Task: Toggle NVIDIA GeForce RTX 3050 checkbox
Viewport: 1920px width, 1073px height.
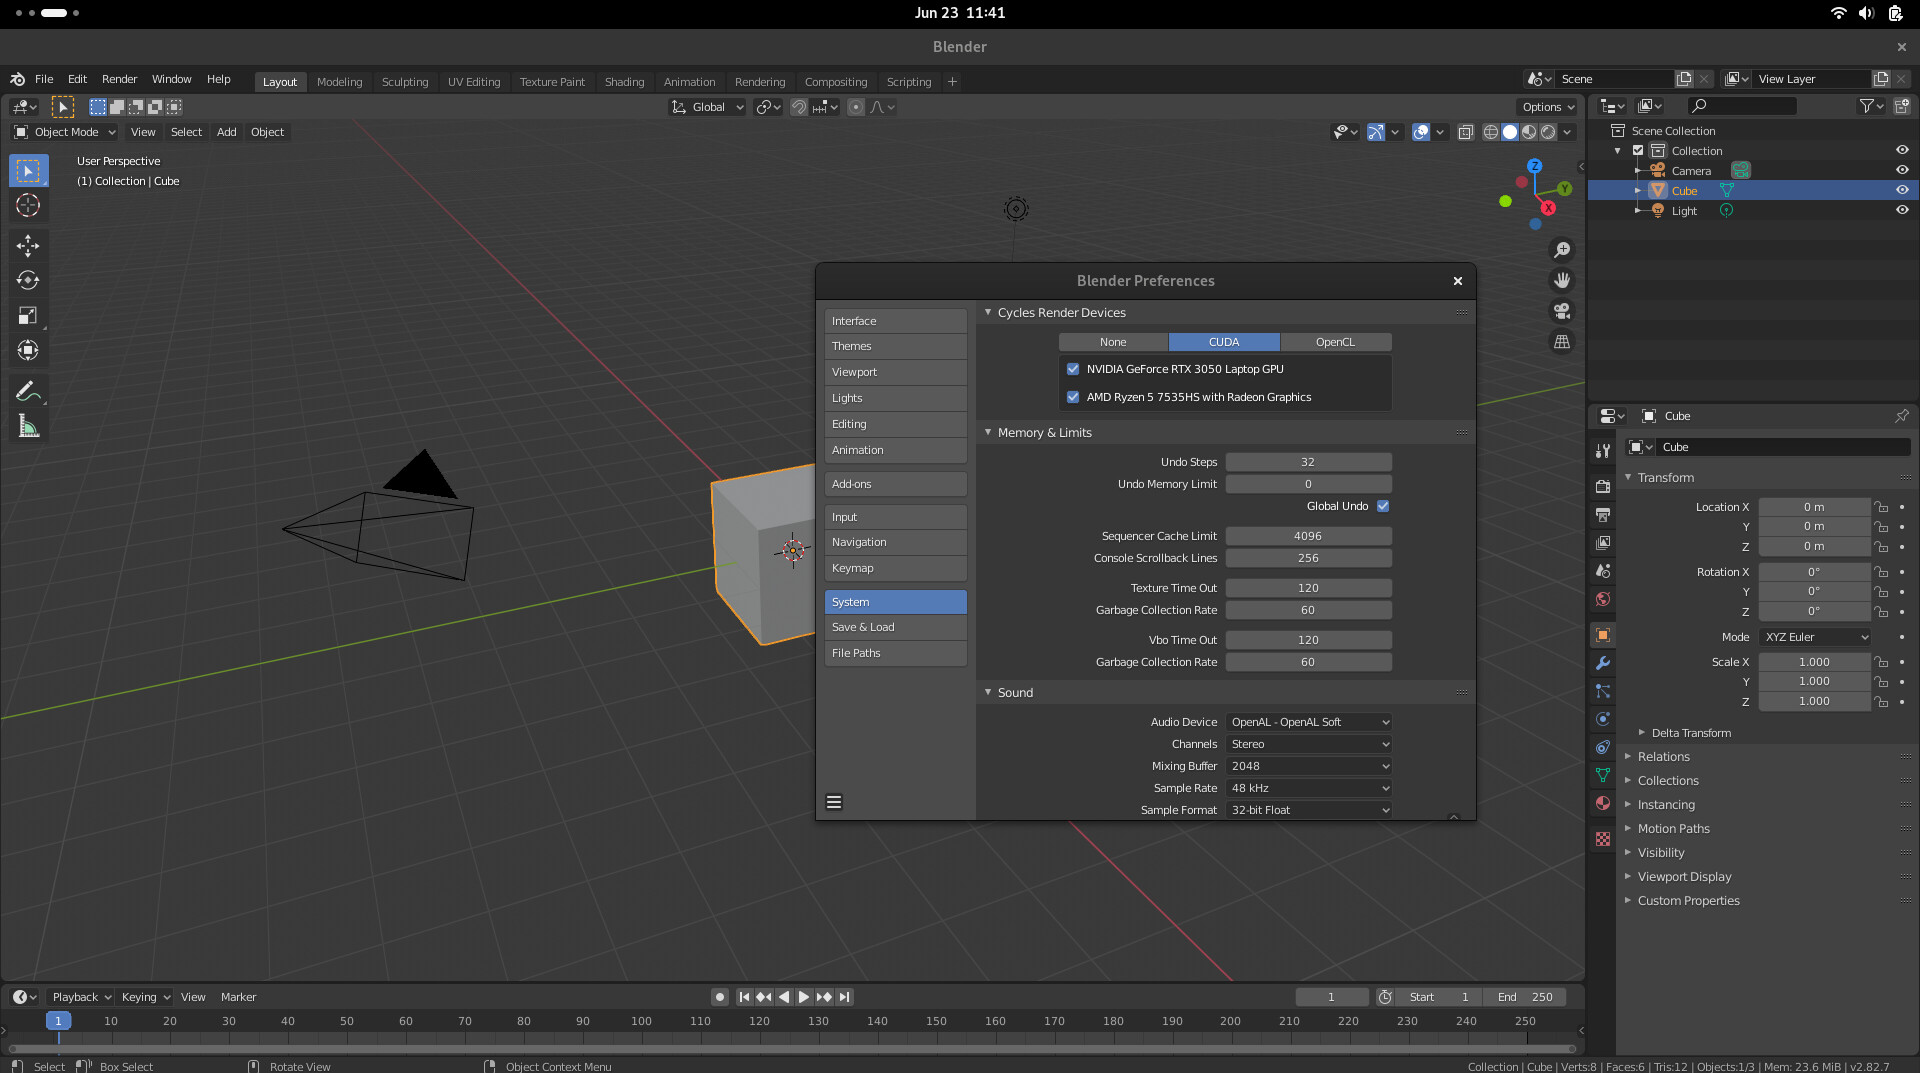Action: point(1073,369)
